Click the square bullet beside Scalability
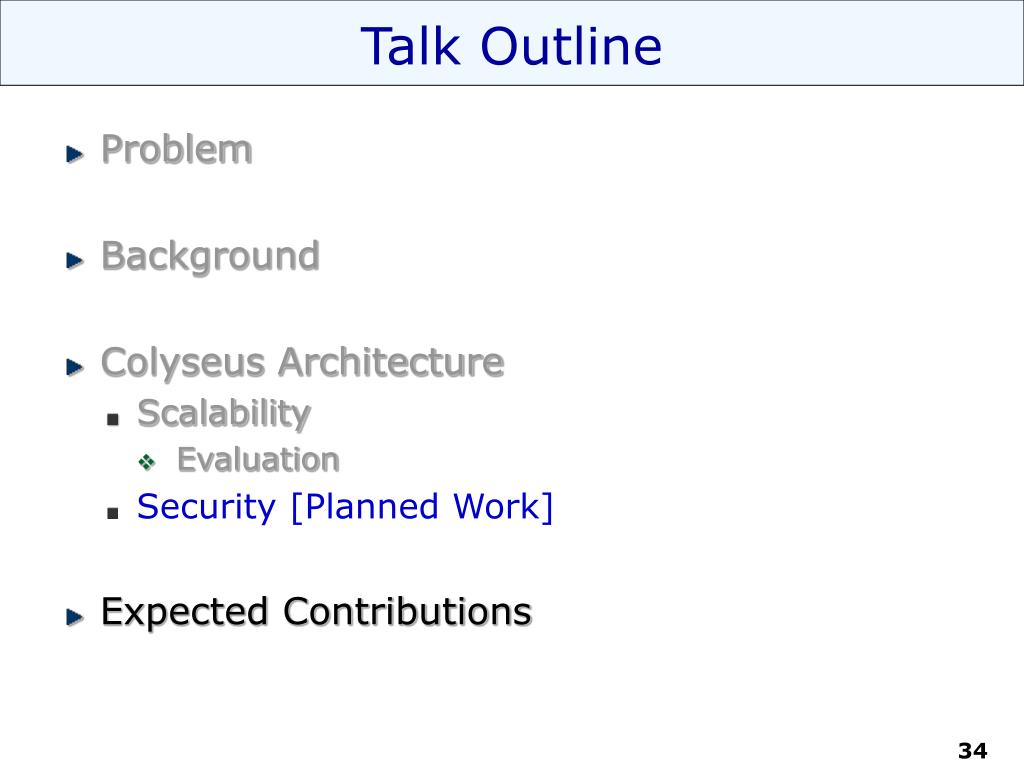This screenshot has width=1024, height=768. pyautogui.click(x=113, y=419)
